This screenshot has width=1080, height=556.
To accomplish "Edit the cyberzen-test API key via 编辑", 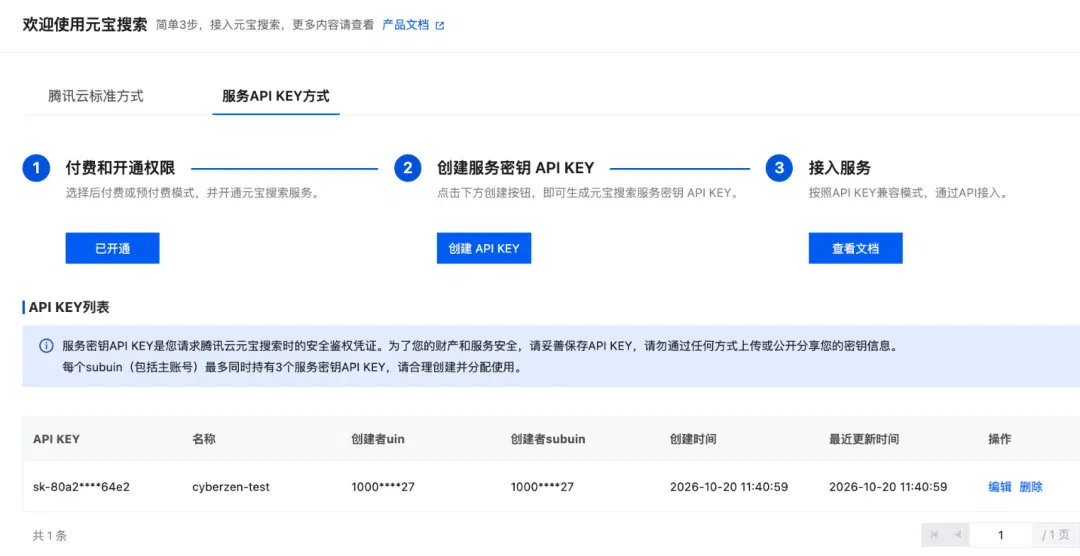I will tap(999, 486).
